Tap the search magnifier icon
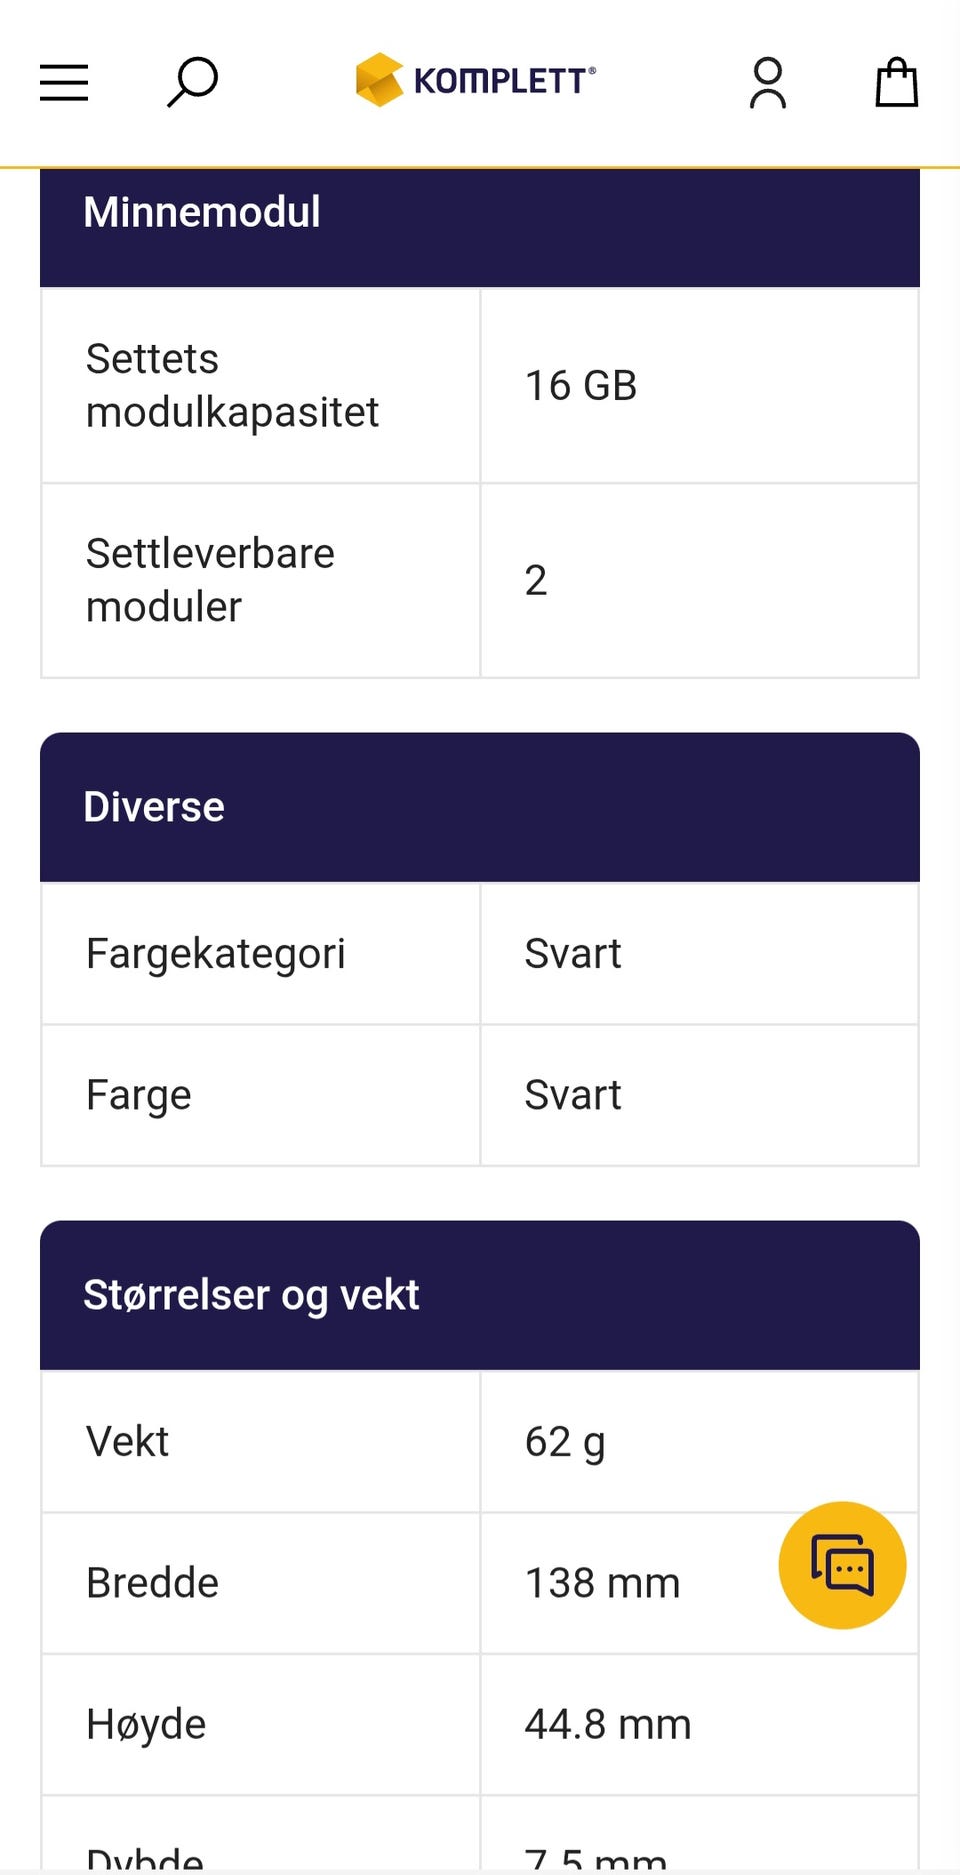This screenshot has height=1875, width=960. click(x=192, y=82)
